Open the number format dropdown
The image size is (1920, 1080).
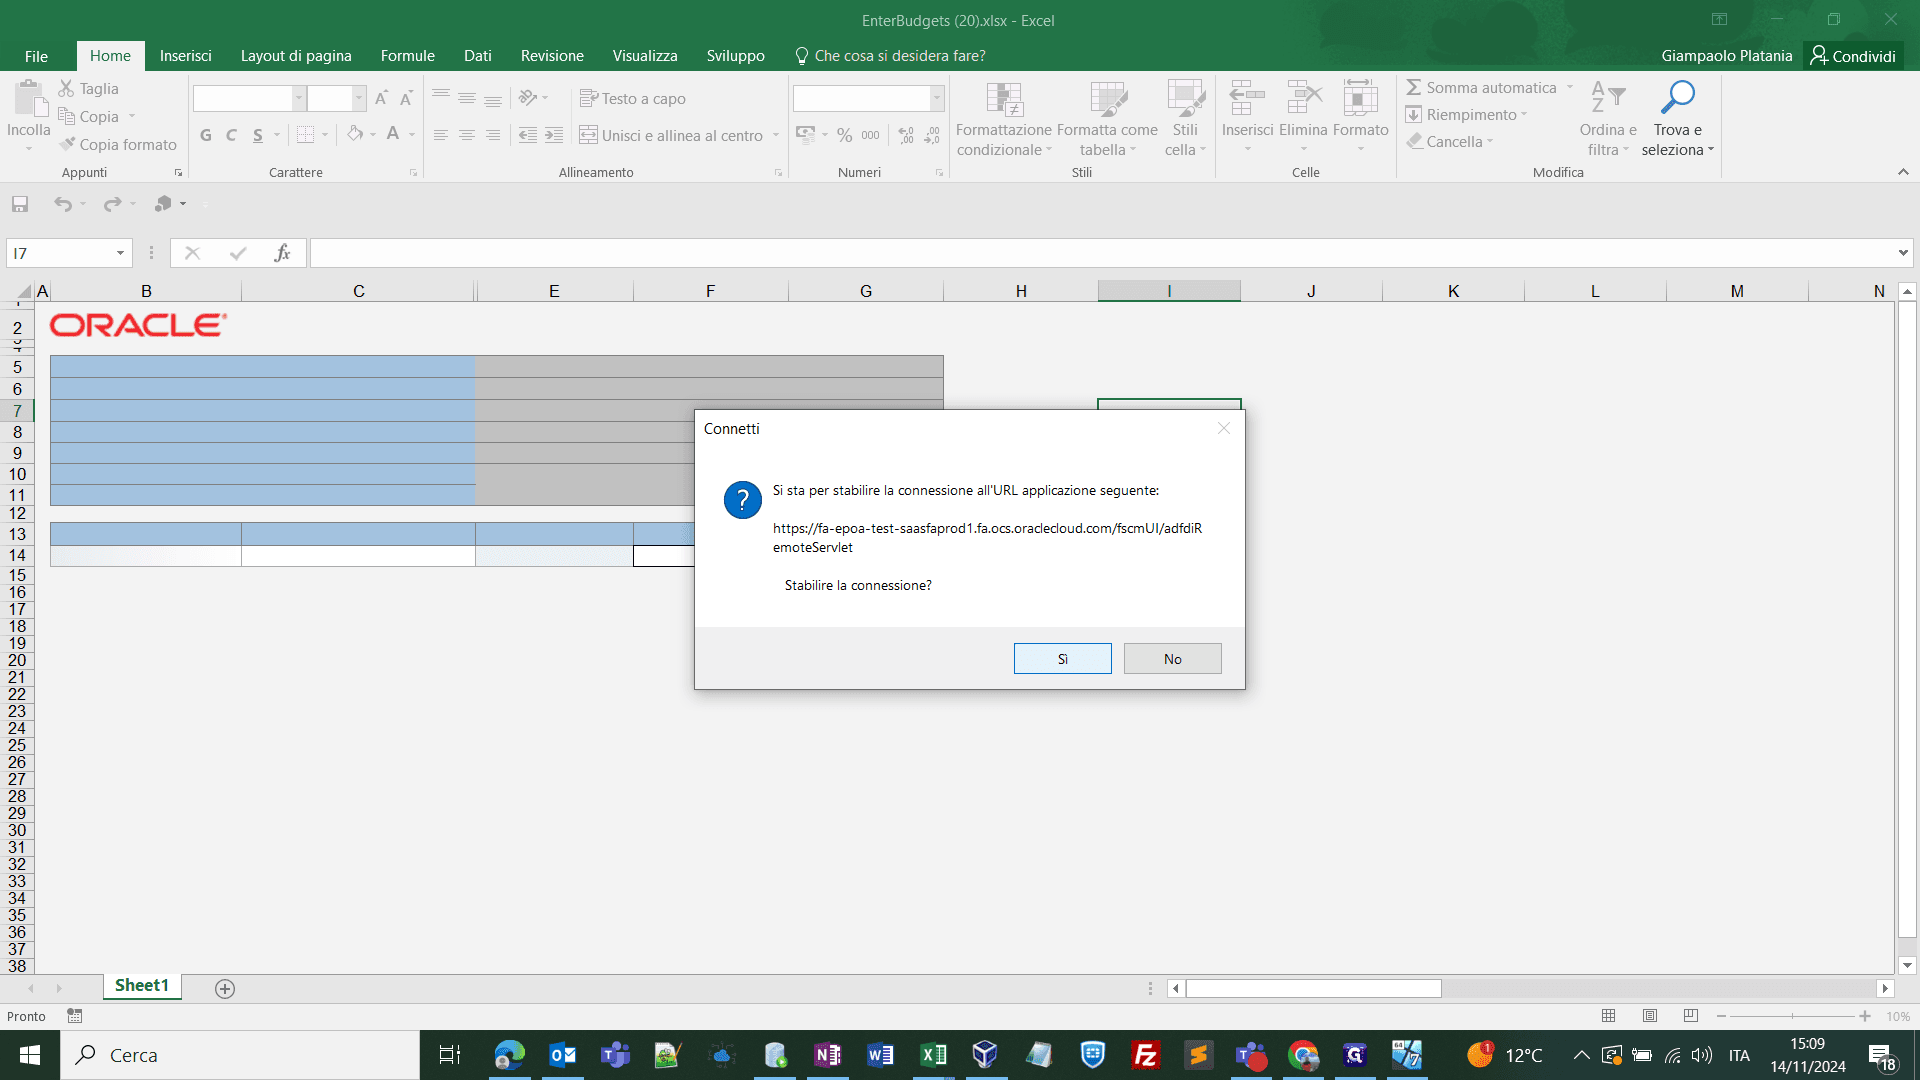point(937,98)
